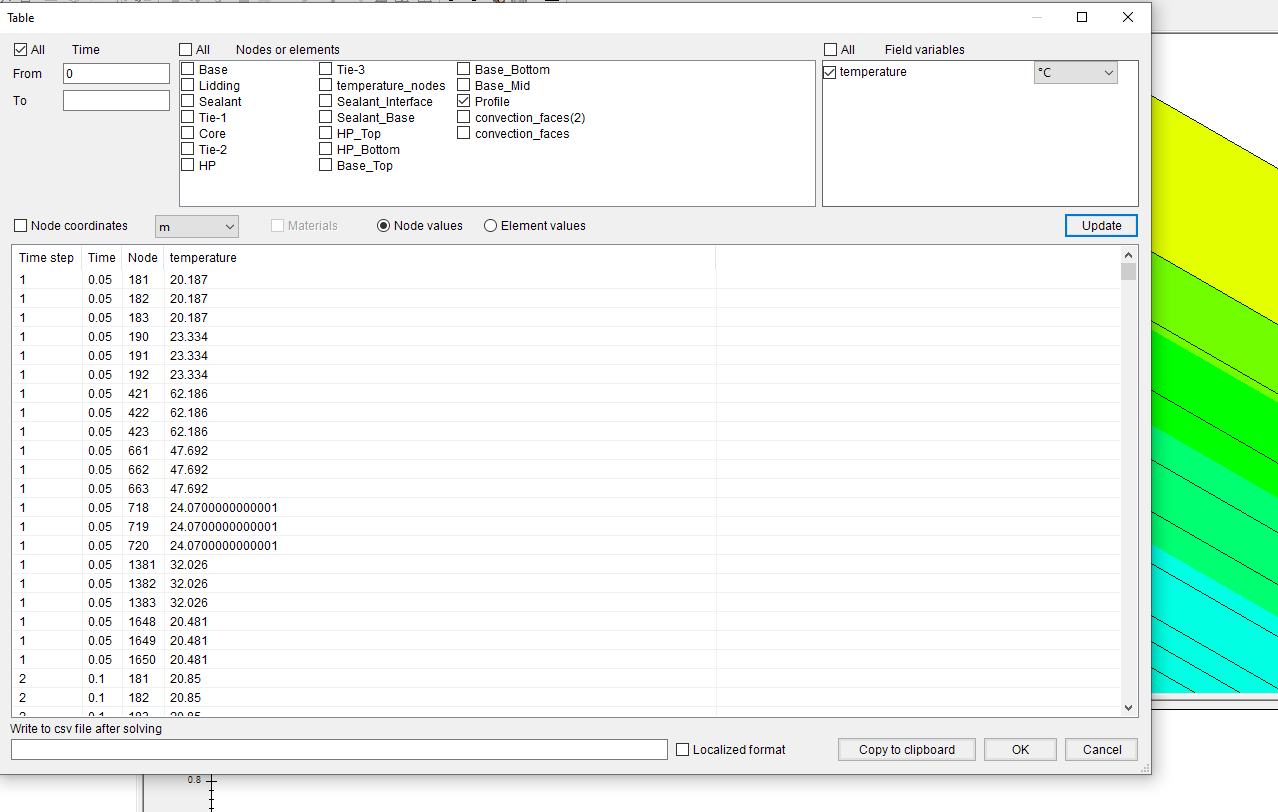
Task: Minimize the Table dialog window
Action: (1037, 17)
